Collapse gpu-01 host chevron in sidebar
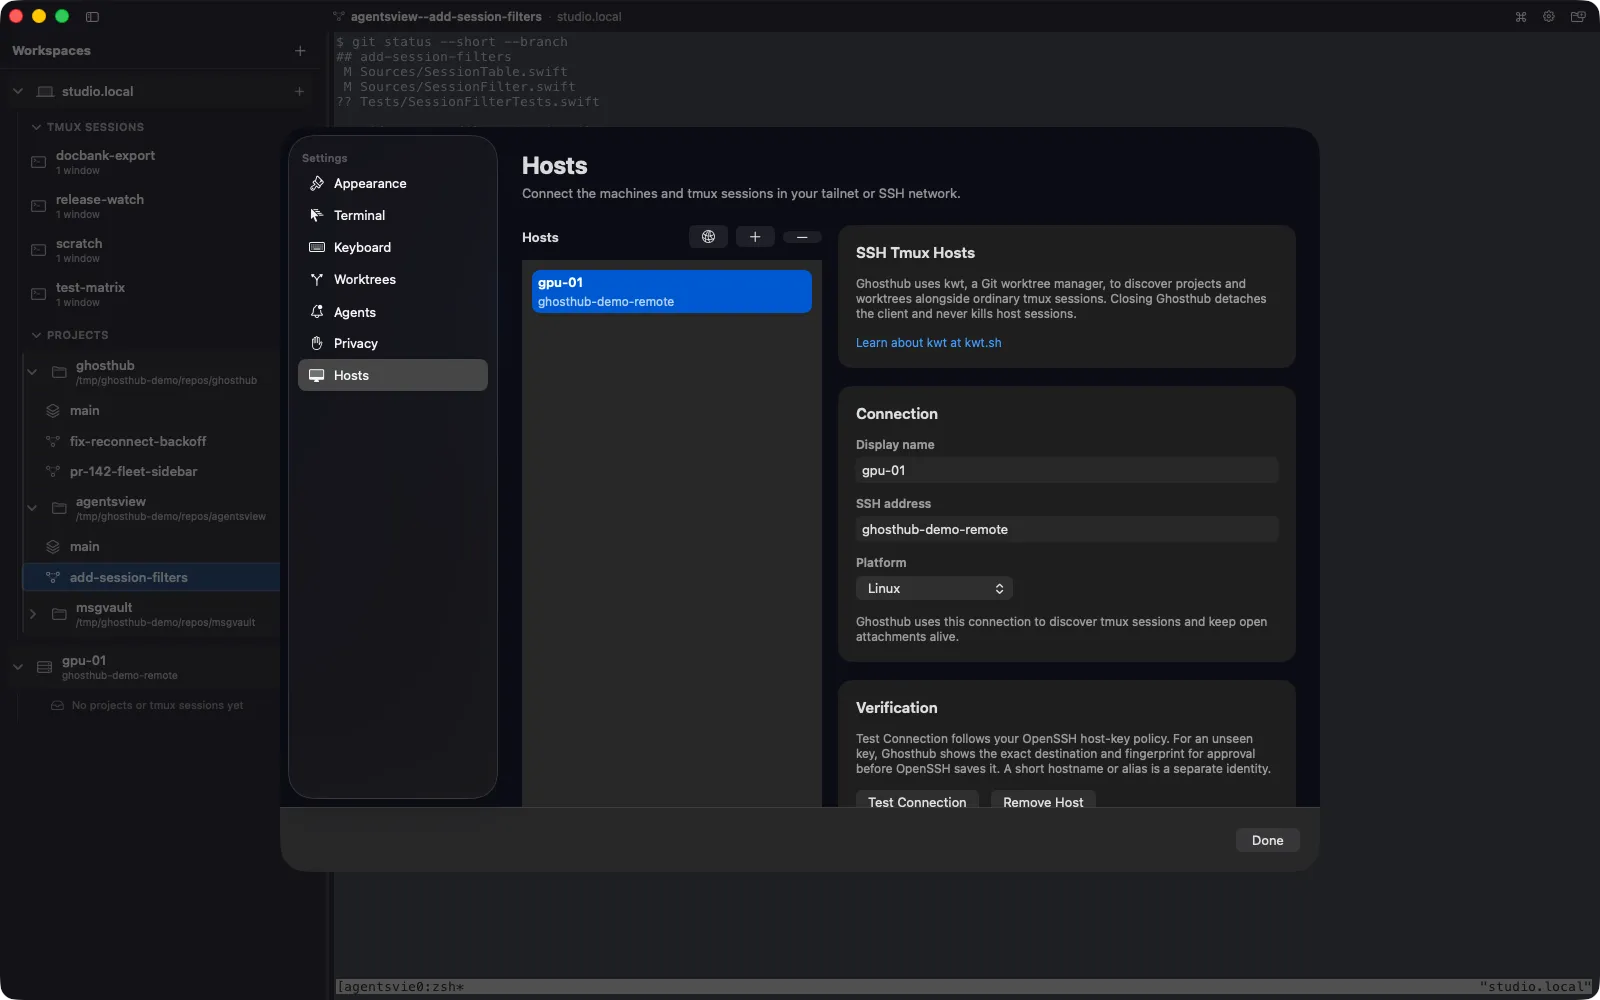This screenshot has width=1600, height=1000. tap(18, 667)
